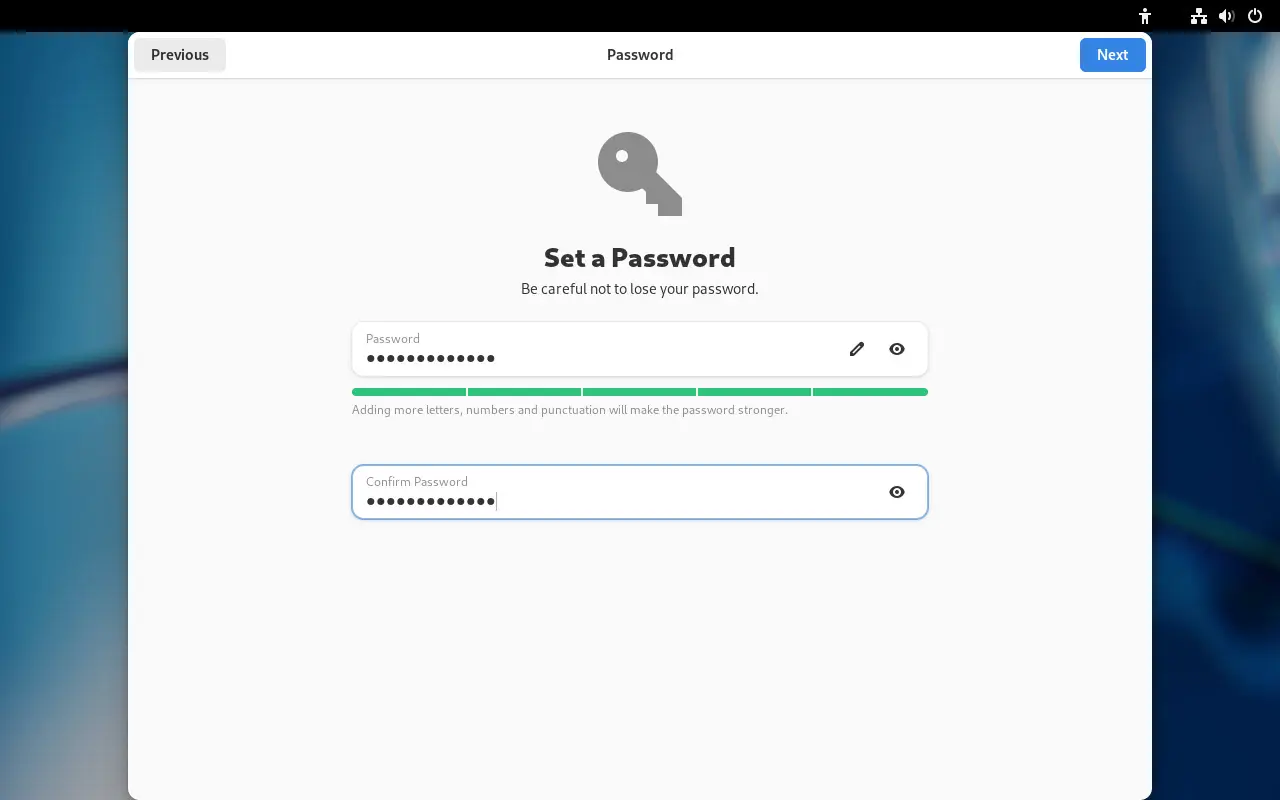Click the password strength hint text
1280x800 pixels.
point(569,410)
